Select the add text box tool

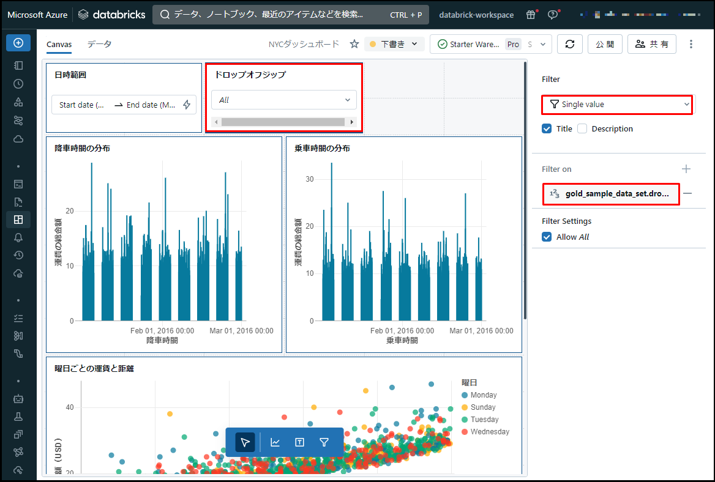[x=299, y=442]
